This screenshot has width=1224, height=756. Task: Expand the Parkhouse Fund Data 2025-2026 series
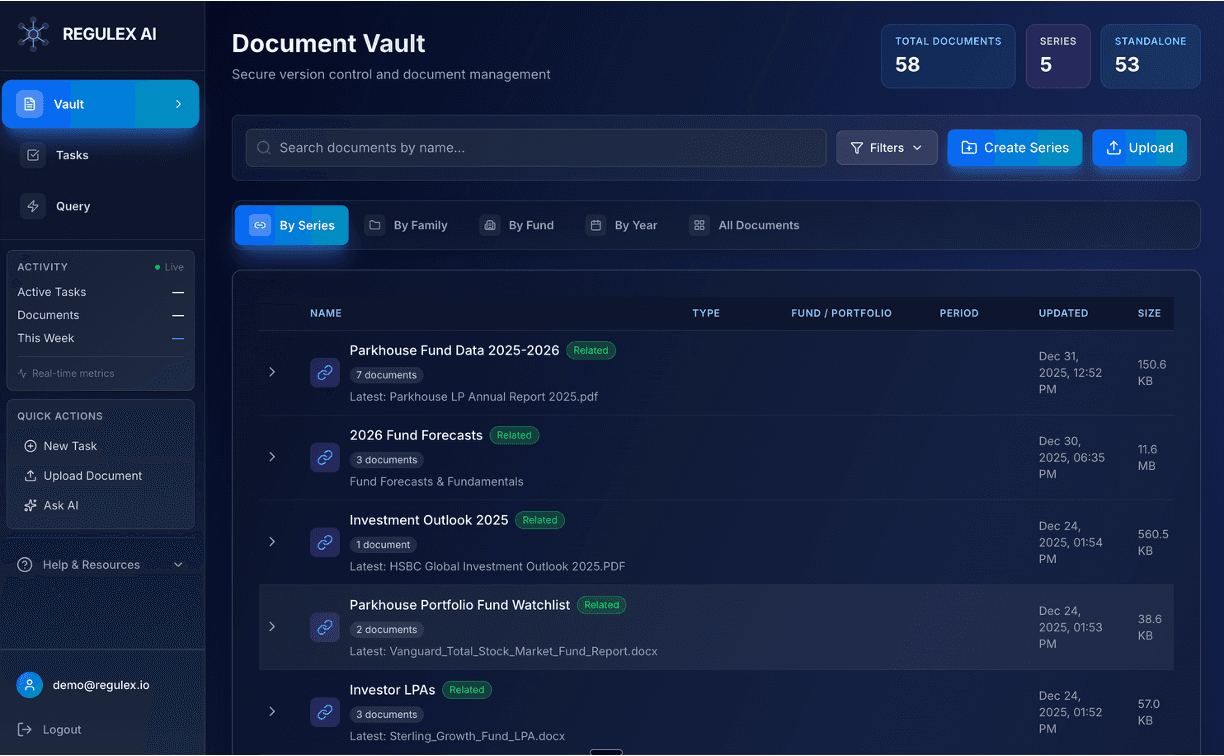pyautogui.click(x=271, y=371)
